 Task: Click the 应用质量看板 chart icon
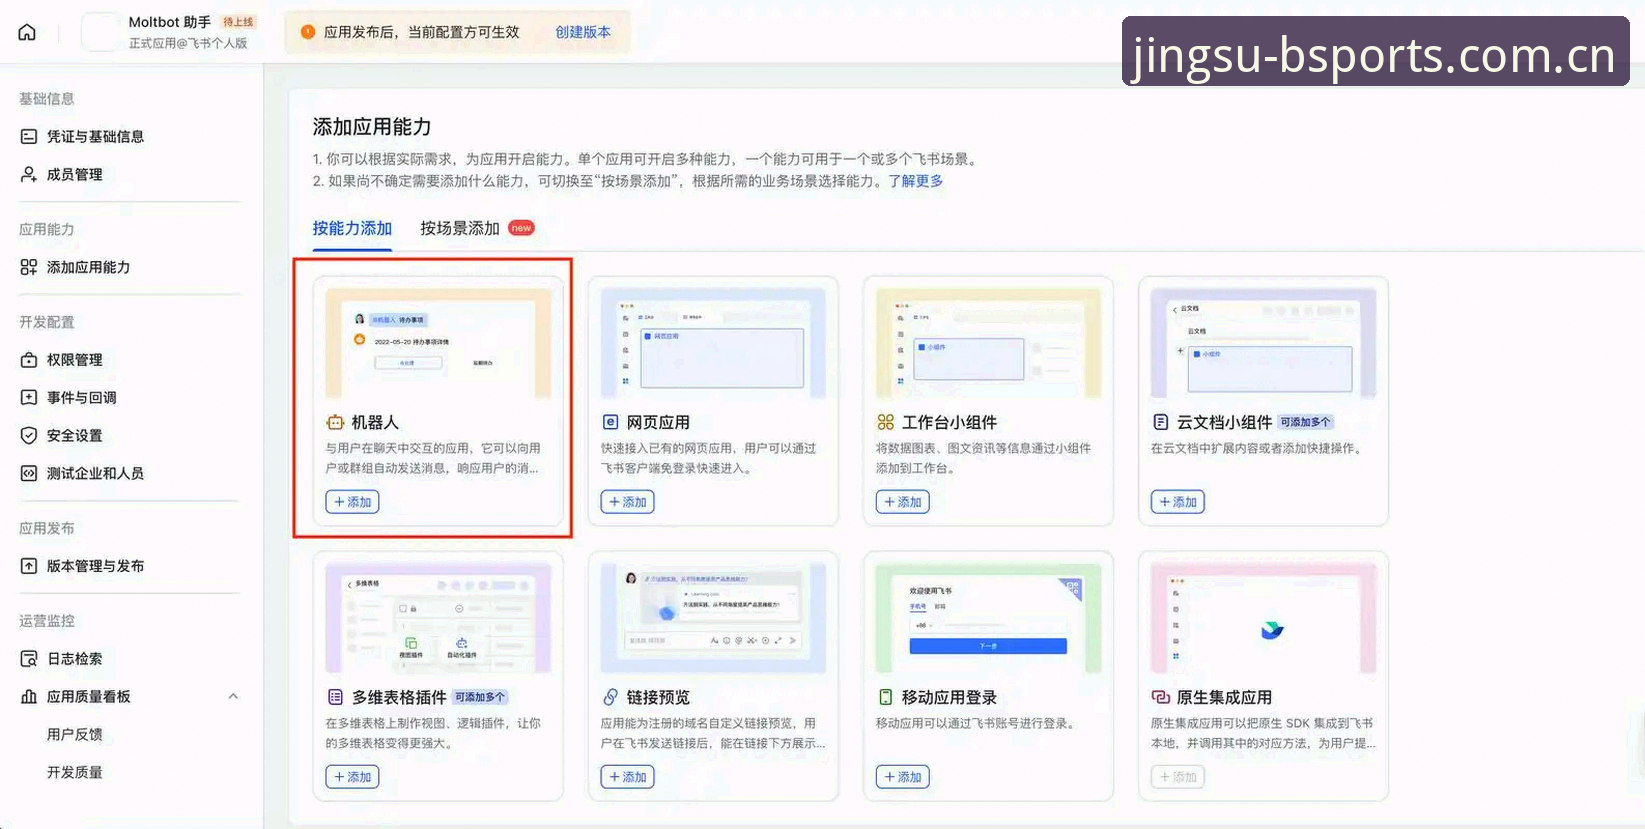click(x=29, y=696)
